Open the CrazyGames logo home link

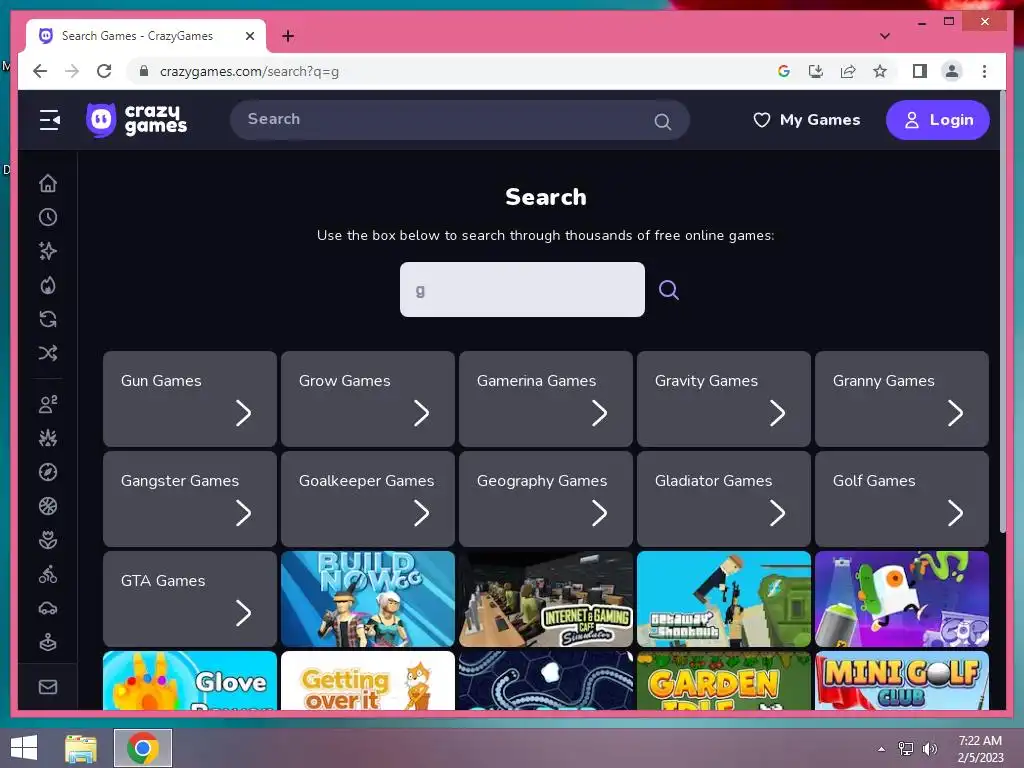pos(136,120)
